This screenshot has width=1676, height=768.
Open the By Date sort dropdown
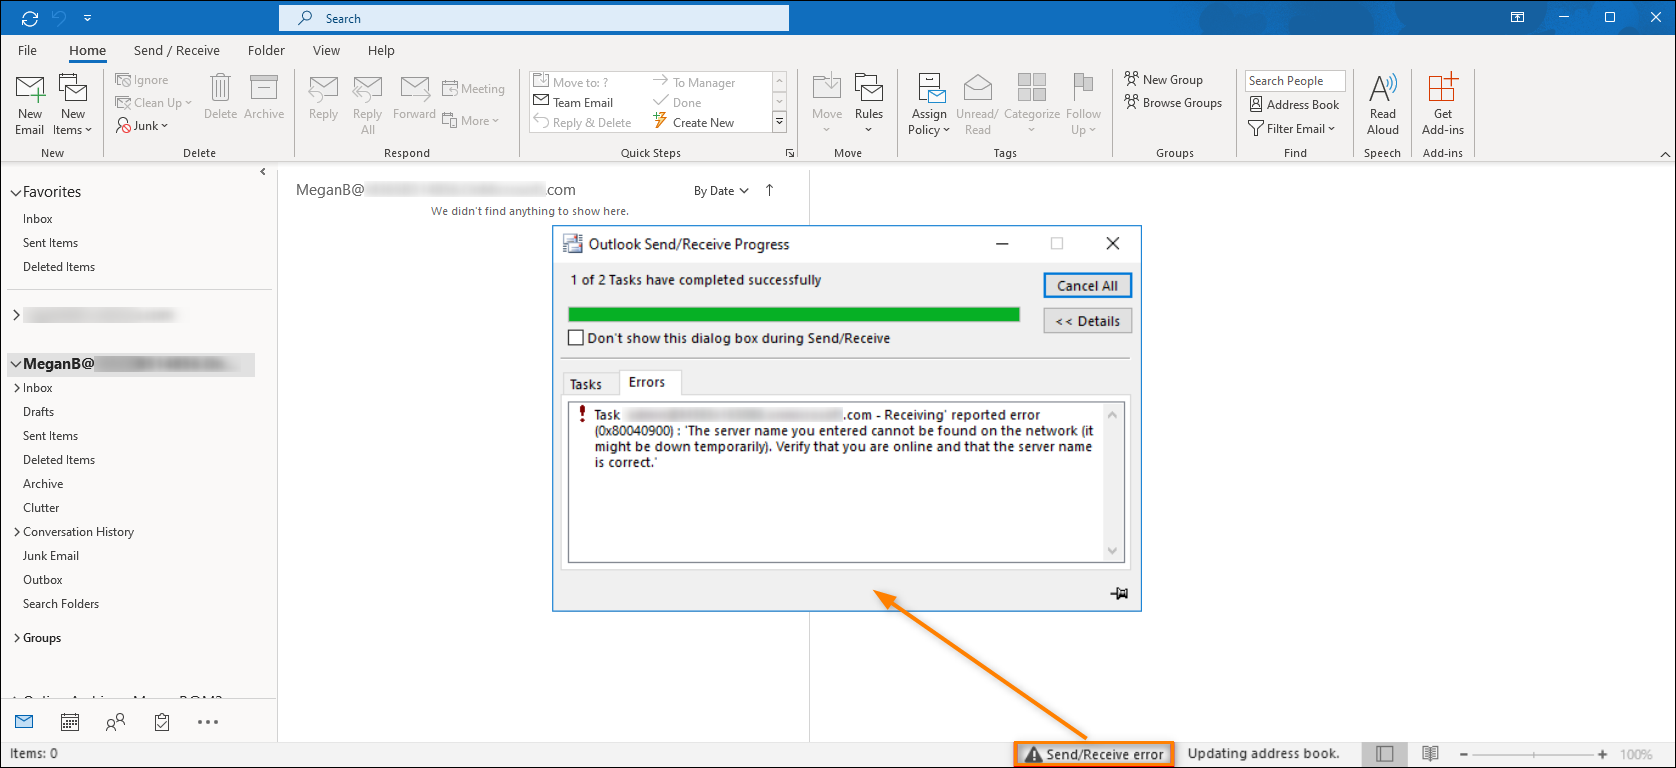pos(721,191)
